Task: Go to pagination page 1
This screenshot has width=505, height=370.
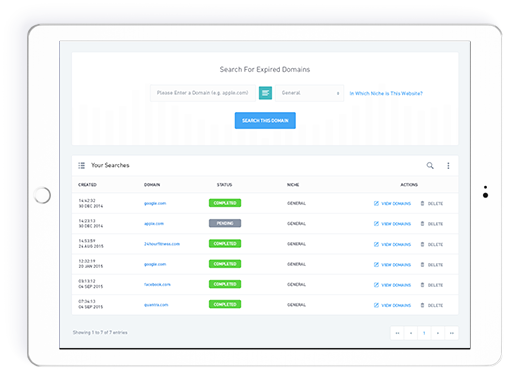Action: 424,333
